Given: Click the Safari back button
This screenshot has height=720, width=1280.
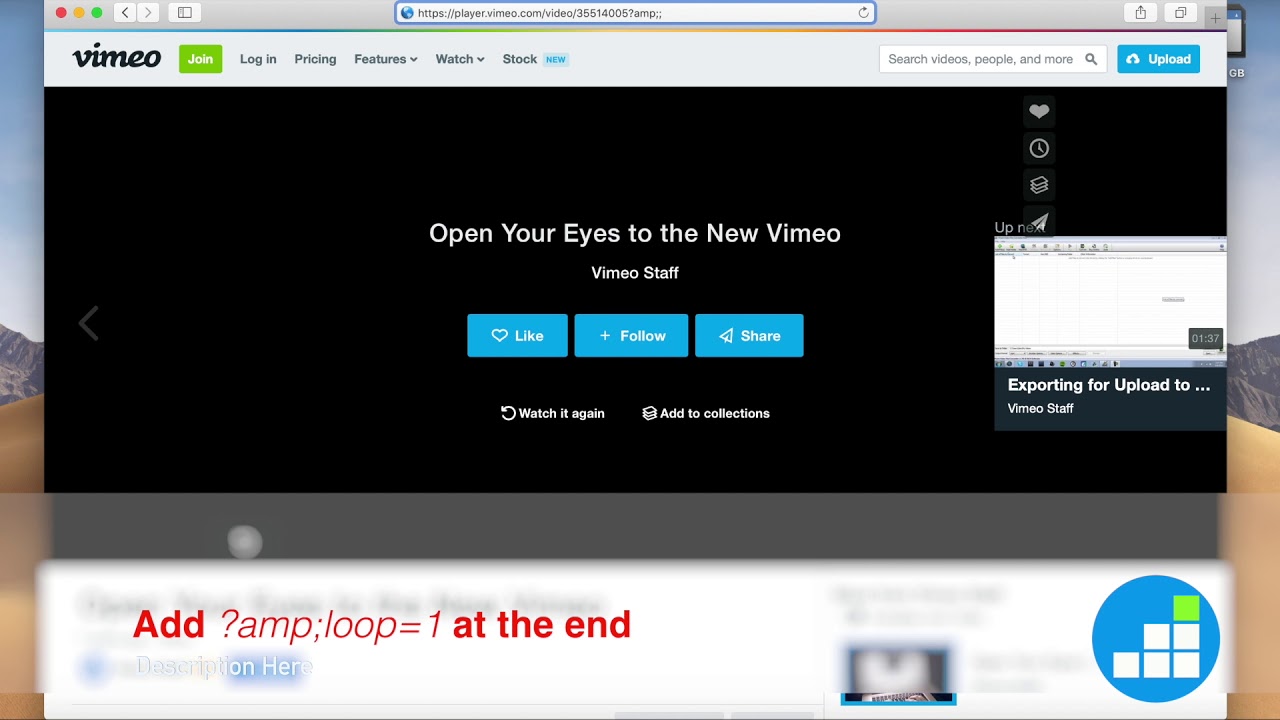Looking at the screenshot, I should pyautogui.click(x=125, y=13).
